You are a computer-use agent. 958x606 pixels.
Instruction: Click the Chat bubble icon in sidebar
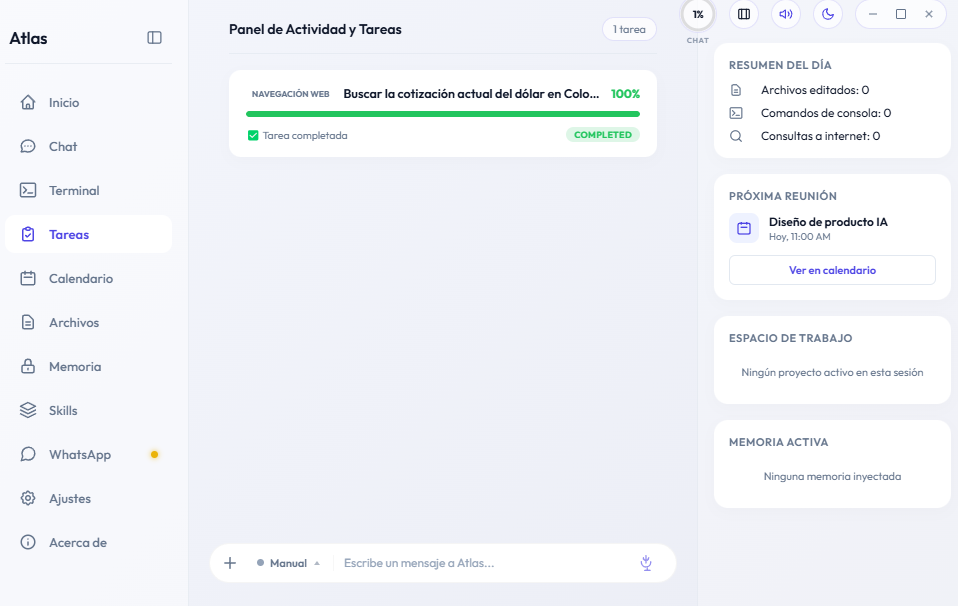coord(28,146)
